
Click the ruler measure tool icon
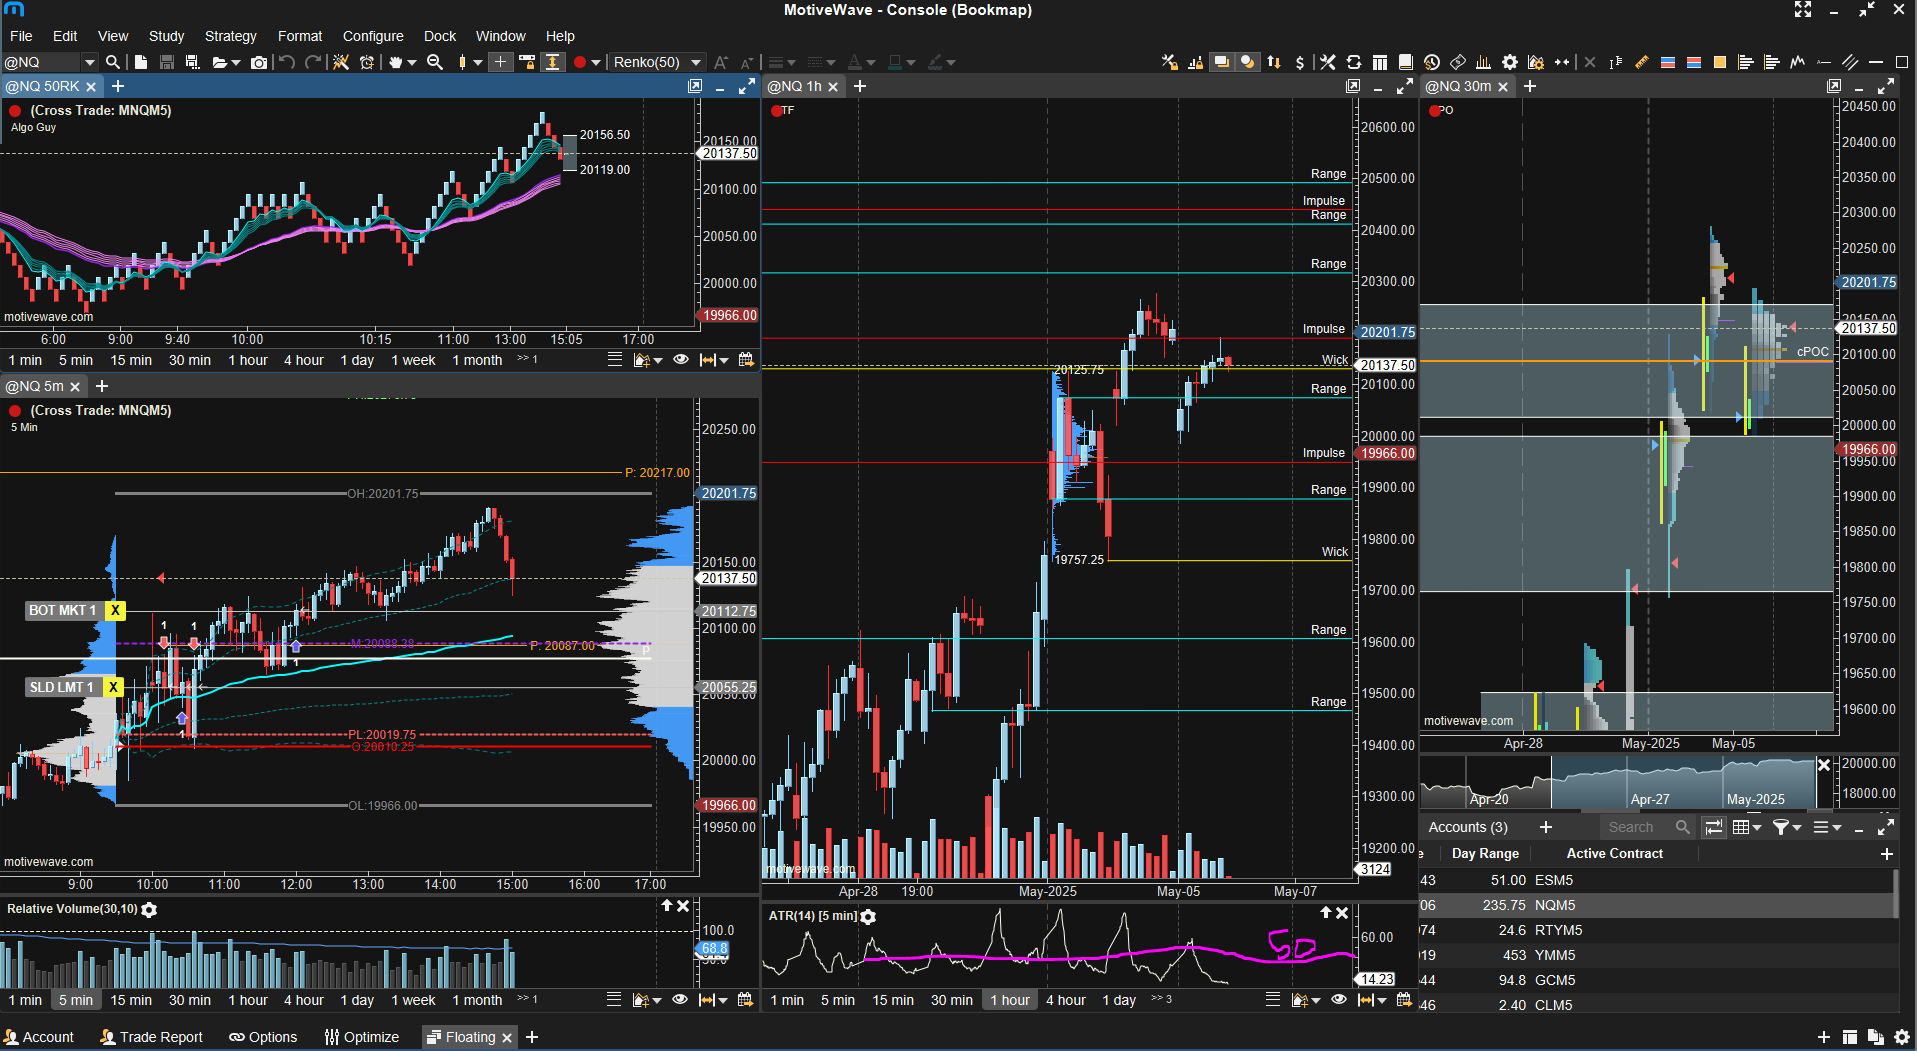[1642, 62]
